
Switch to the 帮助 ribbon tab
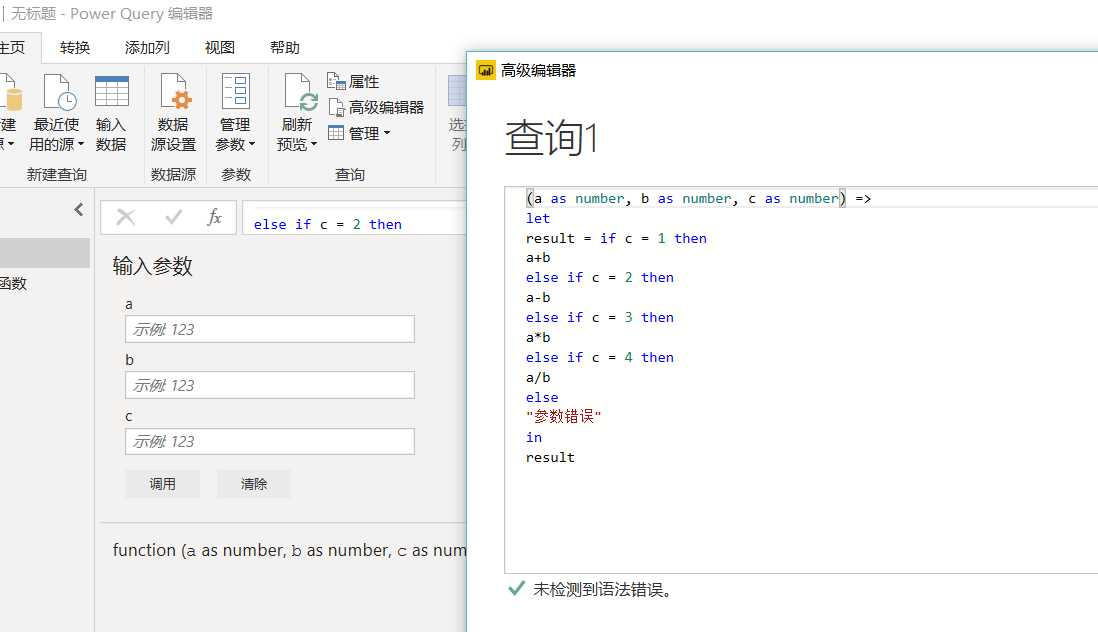(x=284, y=48)
